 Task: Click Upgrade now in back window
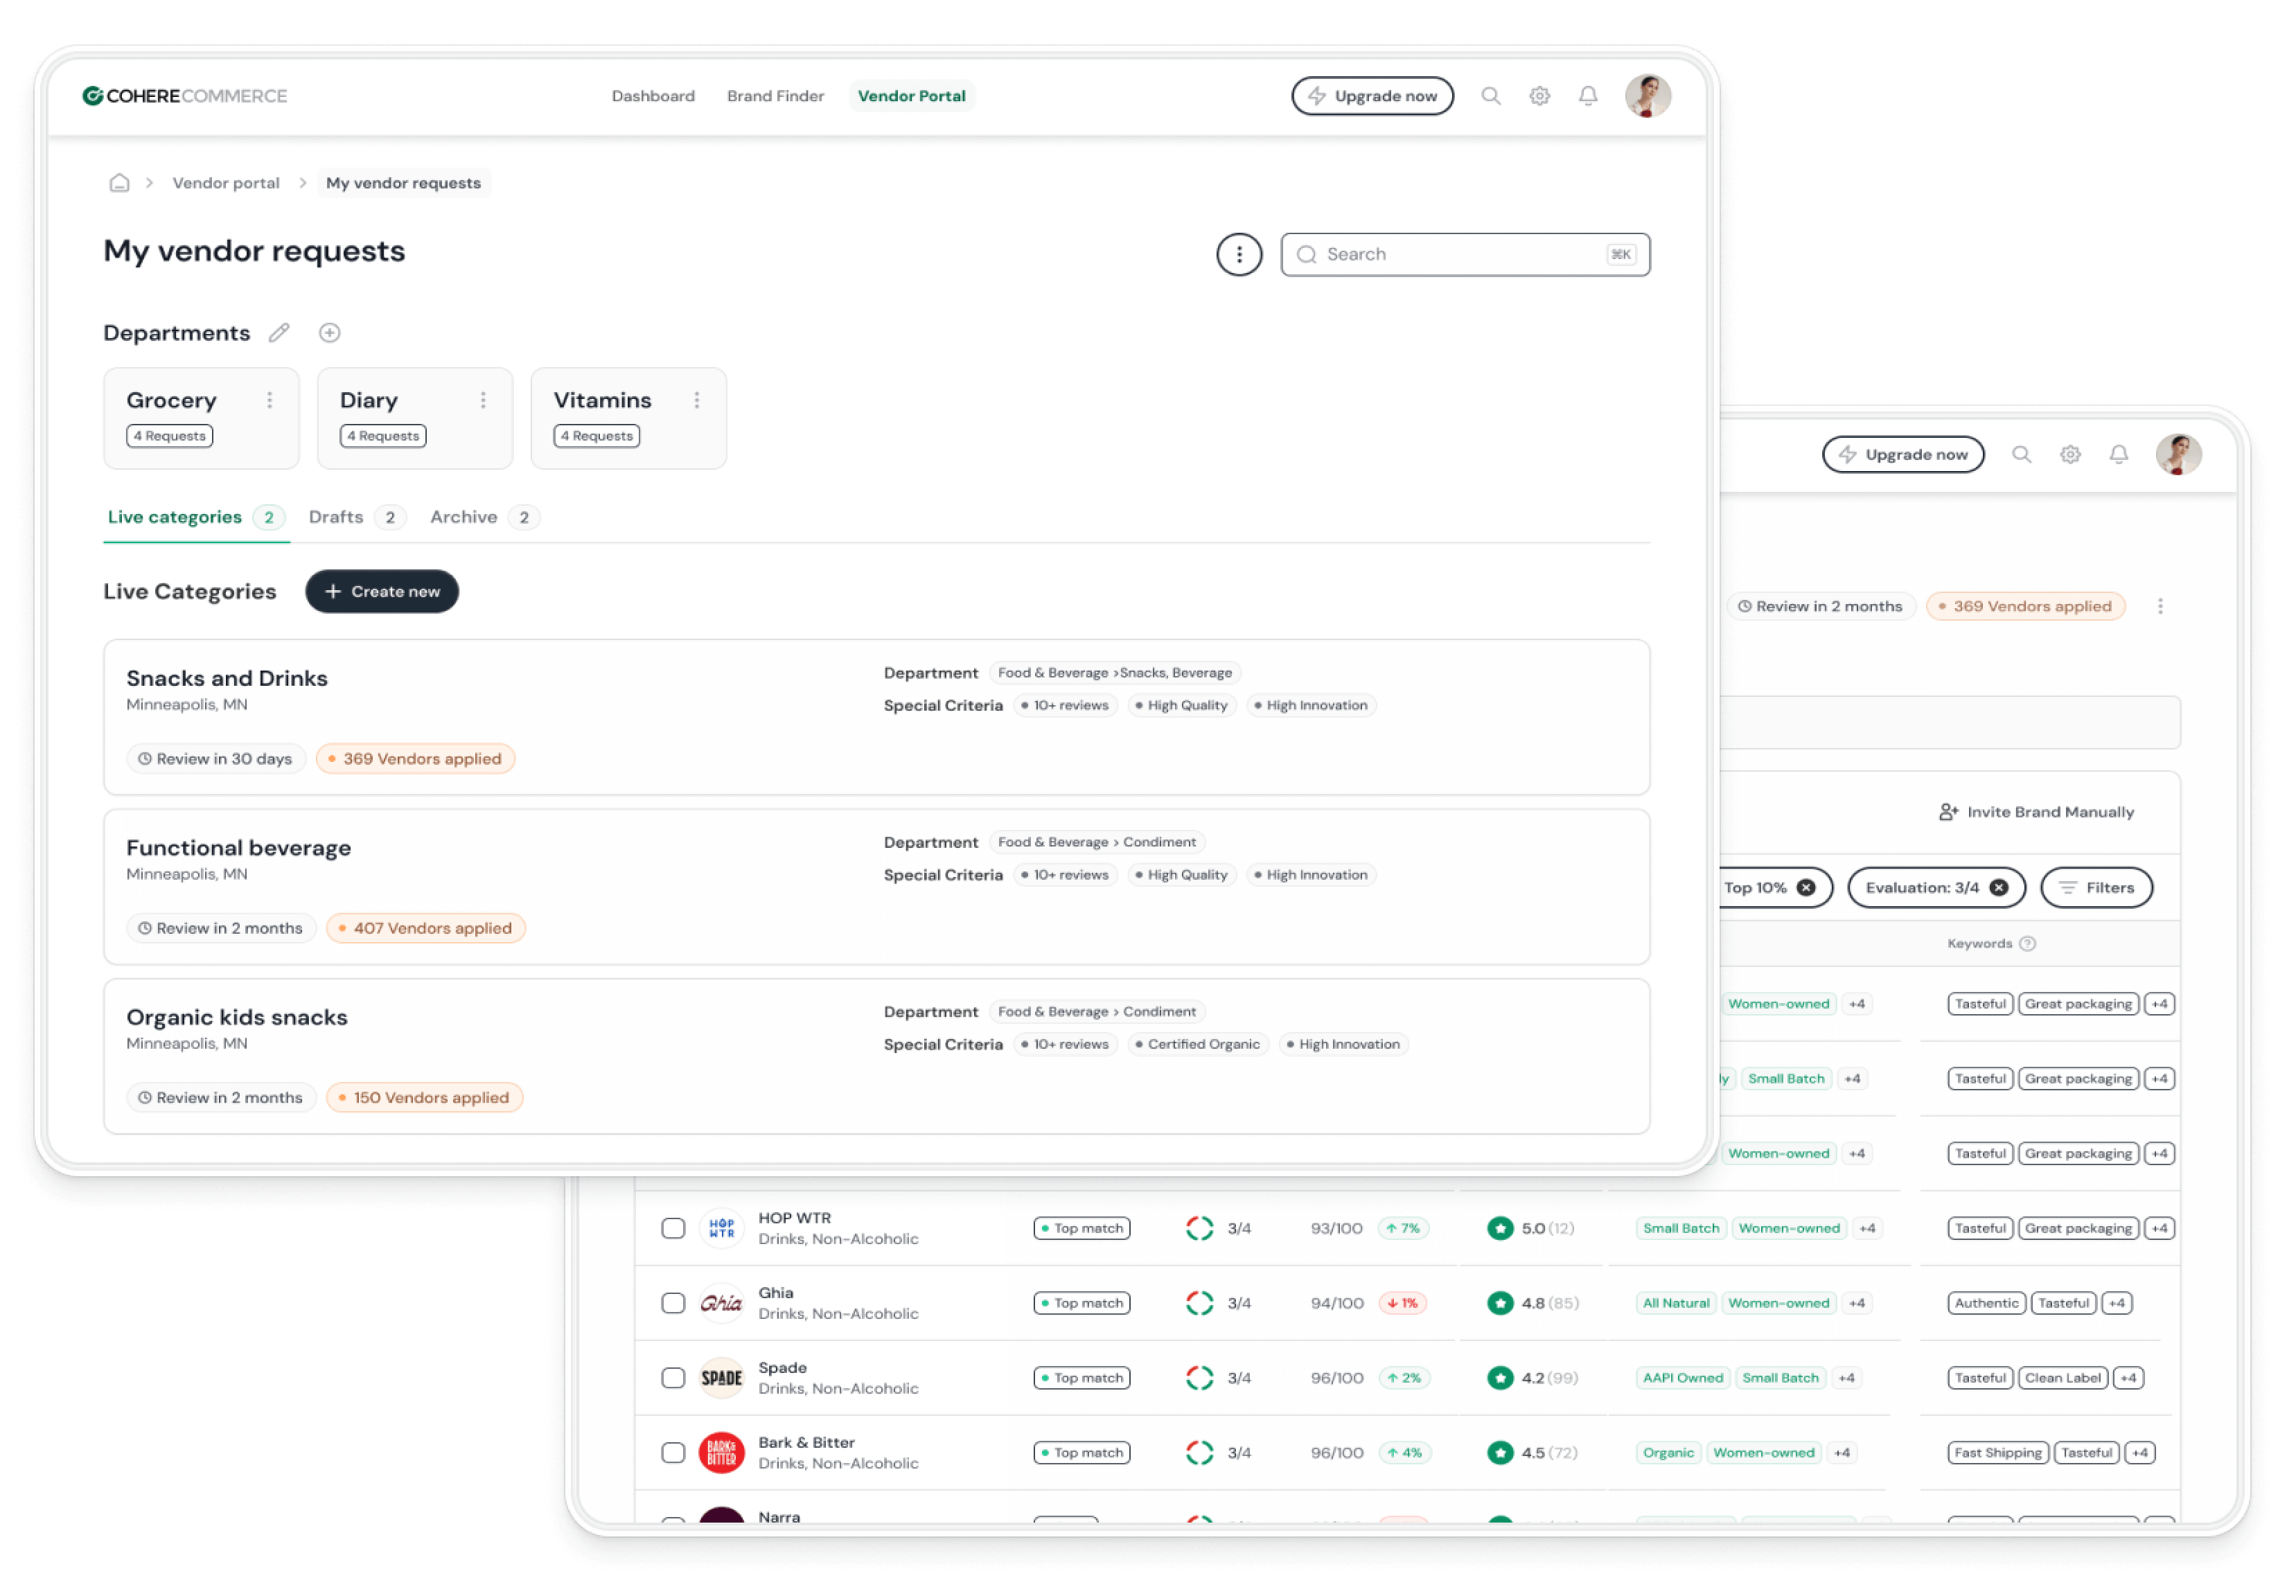click(x=1903, y=454)
